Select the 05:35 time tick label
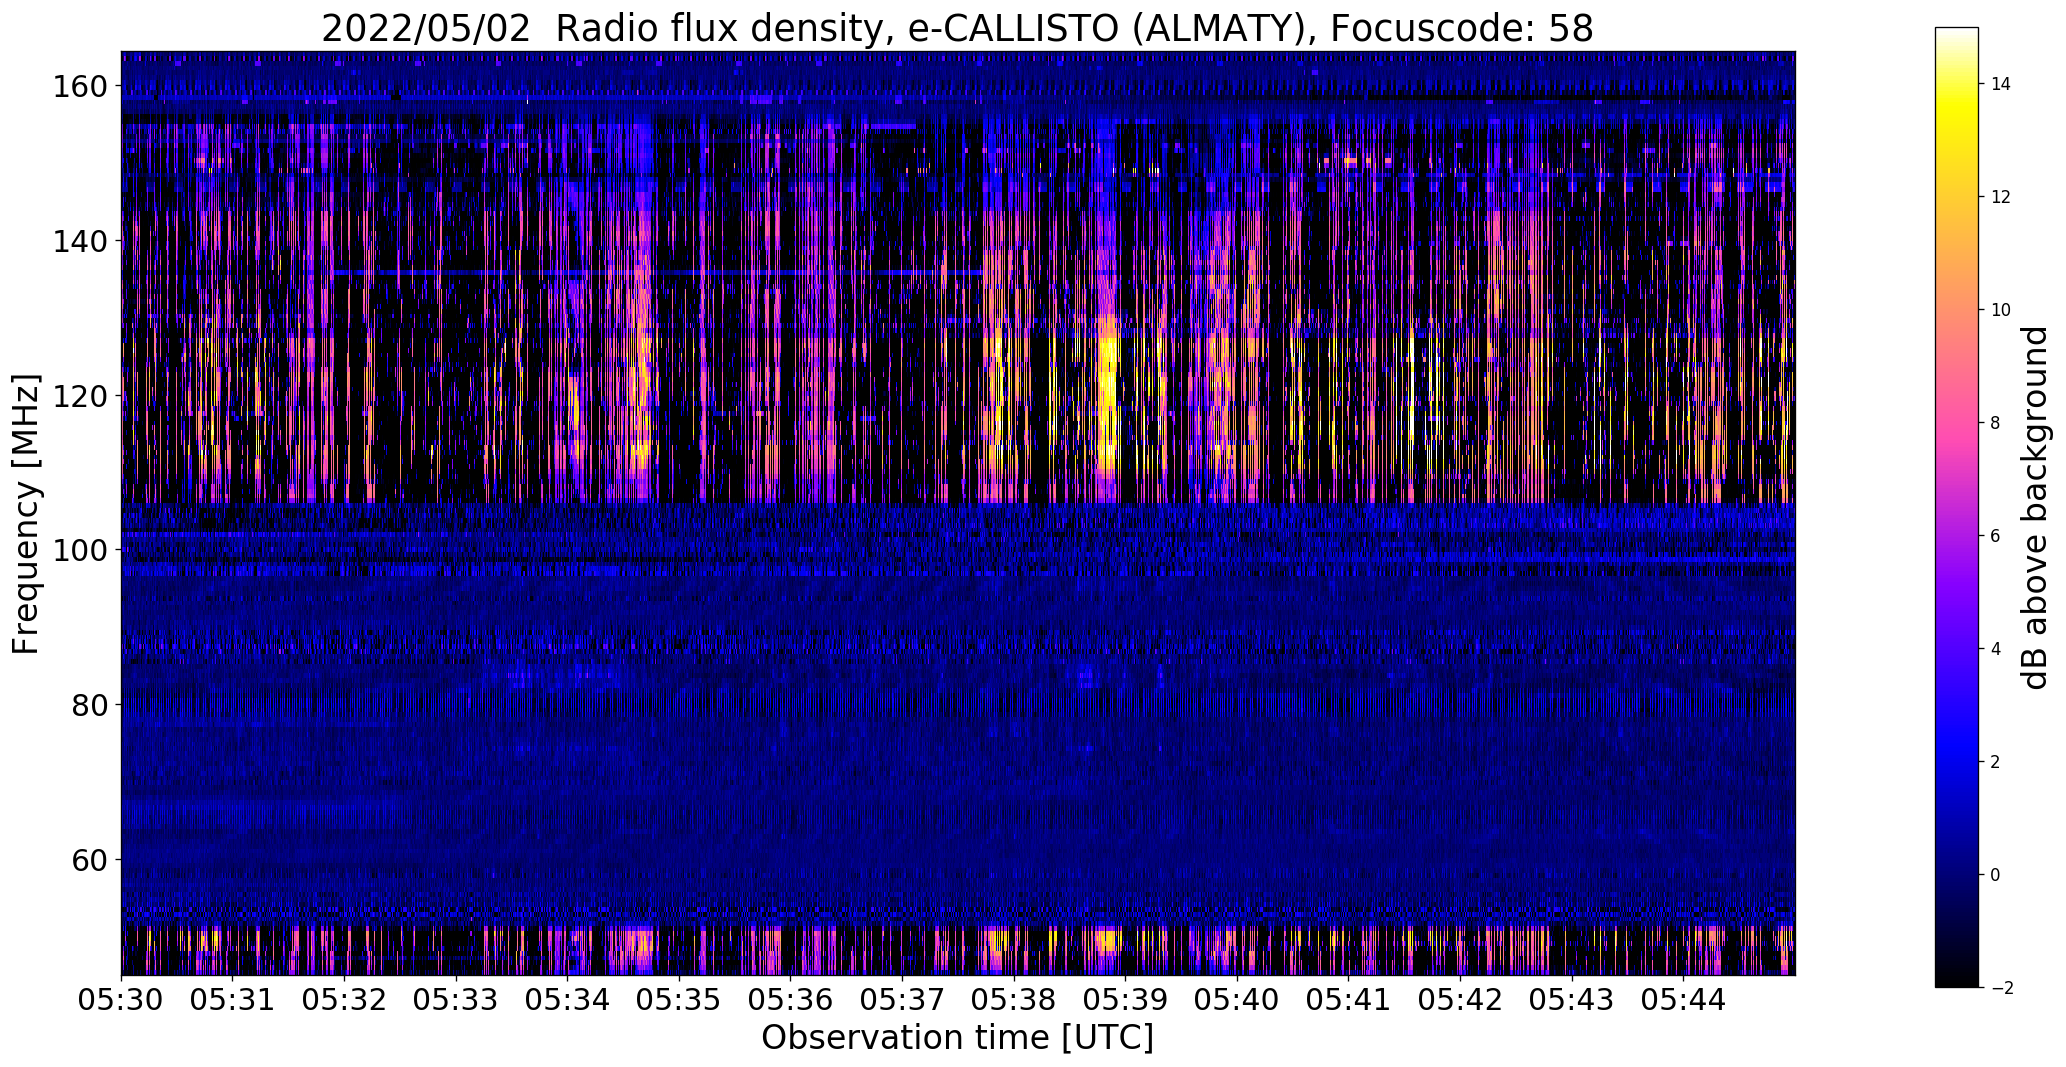Image resolution: width=2066 pixels, height=1067 pixels. (679, 999)
